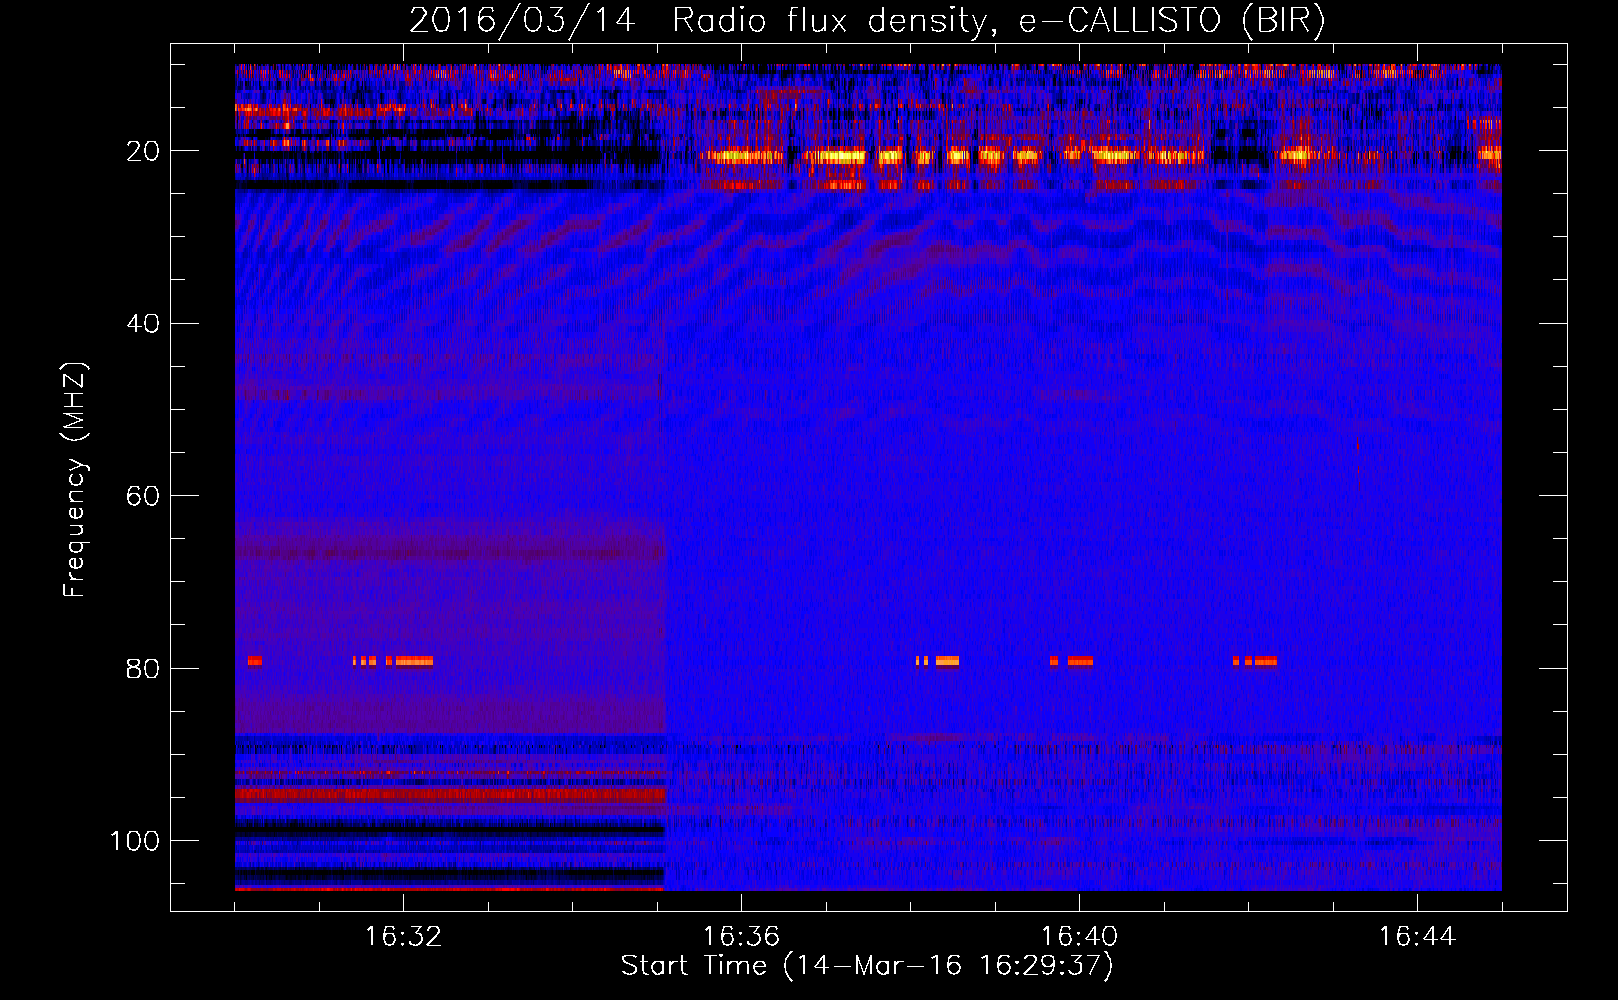Click the 16:40 time tick label
This screenshot has height=1000, width=1618.
coord(1079,937)
